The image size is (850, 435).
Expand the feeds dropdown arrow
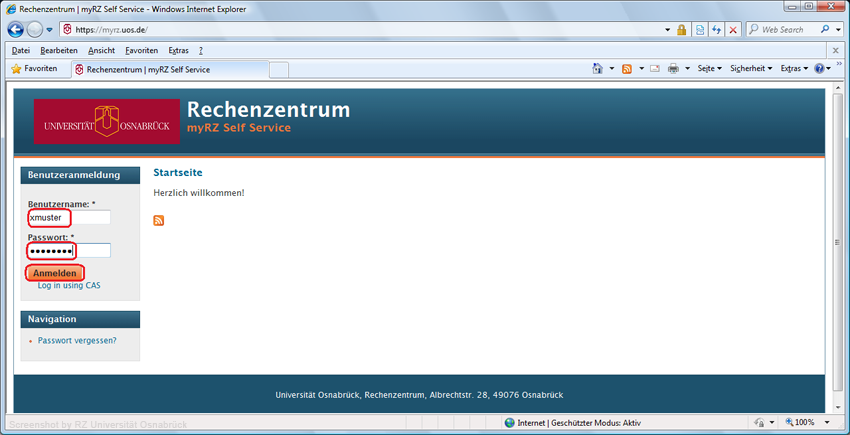point(641,69)
